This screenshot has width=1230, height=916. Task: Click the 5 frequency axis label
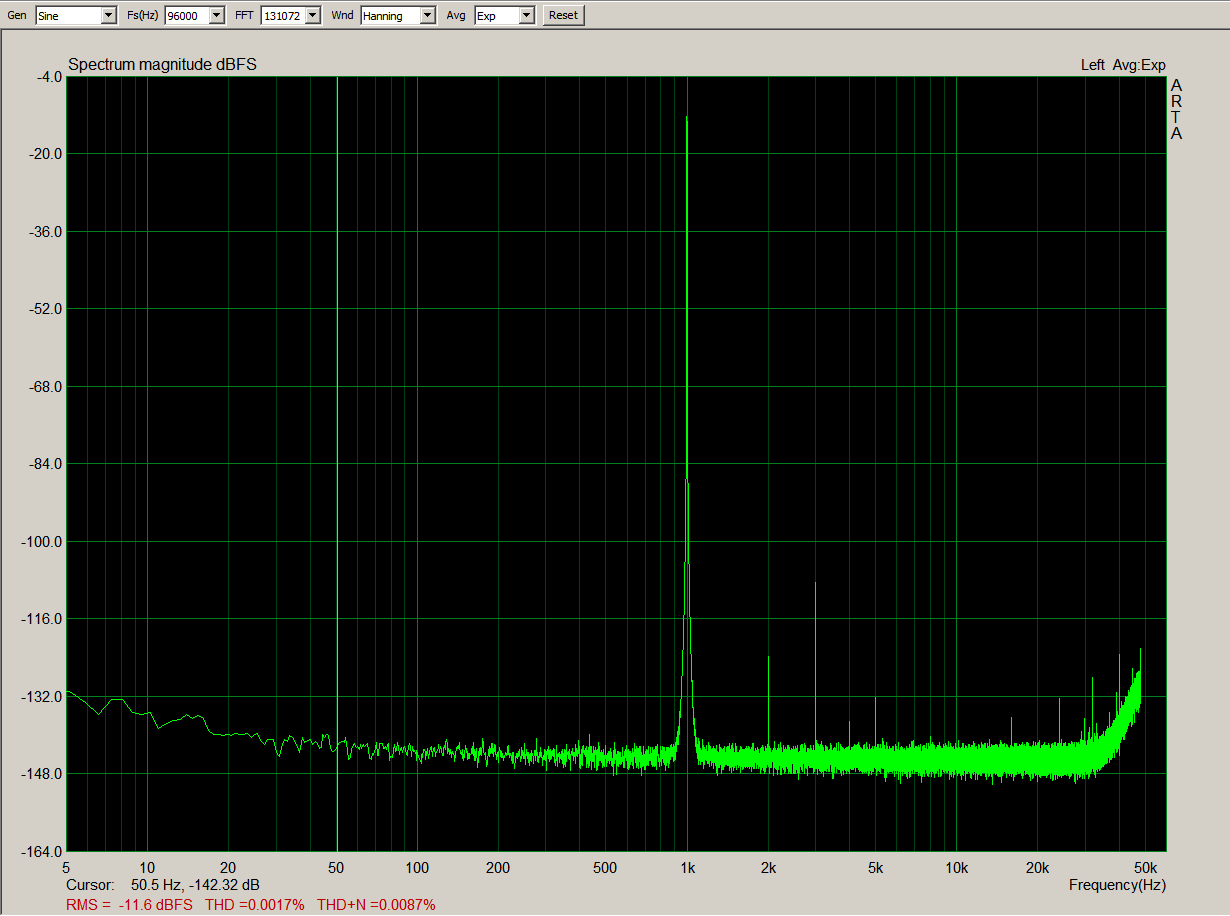66,868
